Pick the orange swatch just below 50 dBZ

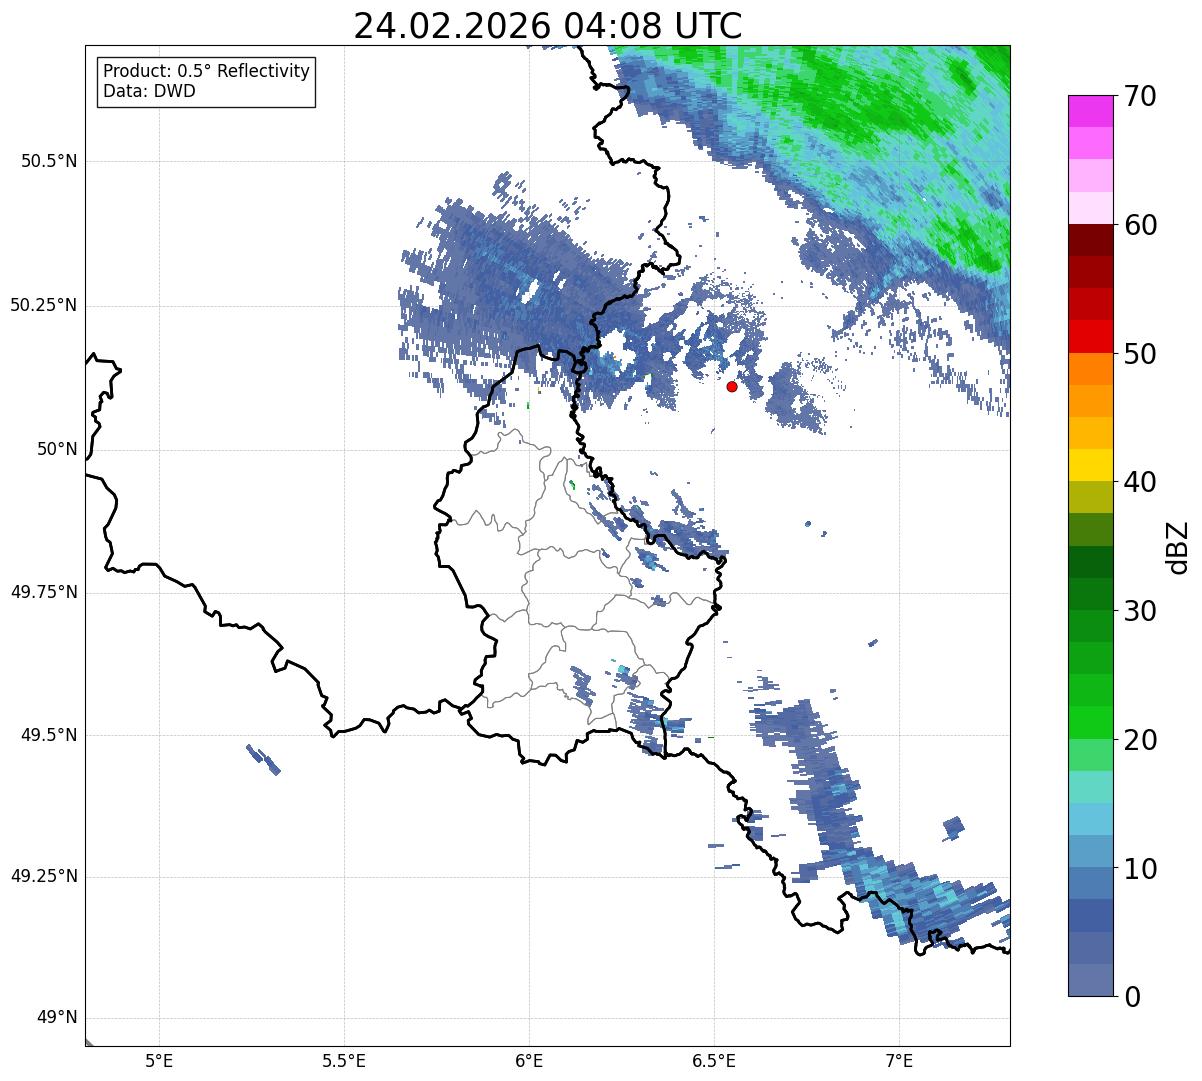[x=1091, y=369]
